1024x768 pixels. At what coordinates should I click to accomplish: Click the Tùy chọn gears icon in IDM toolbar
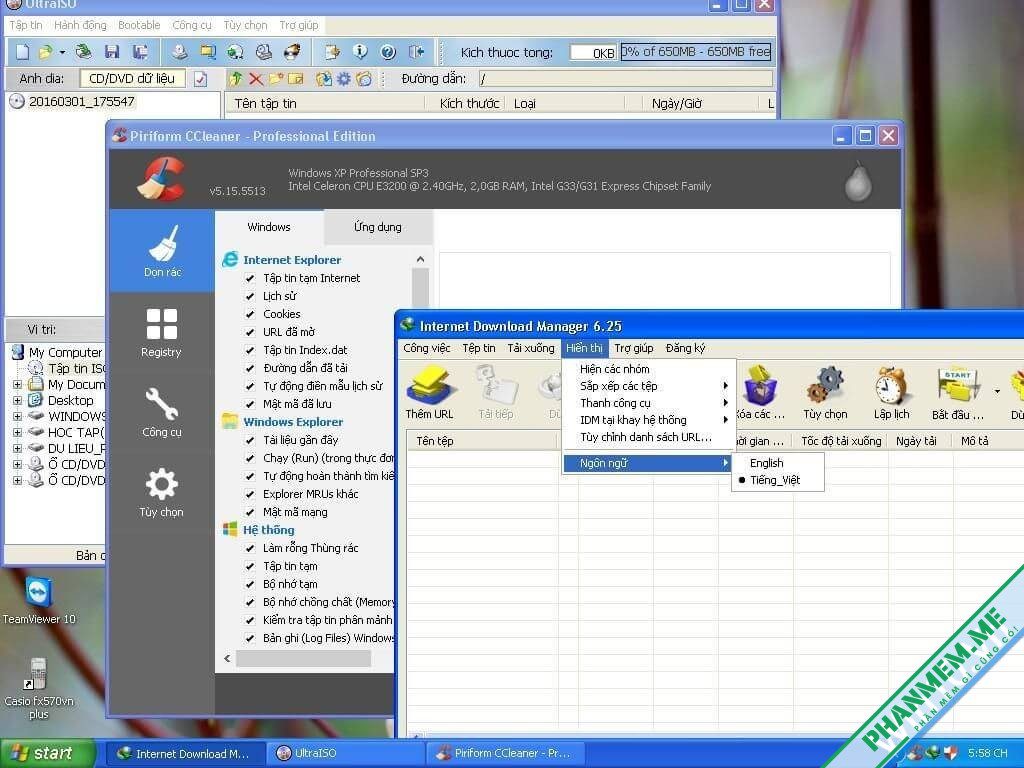click(x=825, y=392)
